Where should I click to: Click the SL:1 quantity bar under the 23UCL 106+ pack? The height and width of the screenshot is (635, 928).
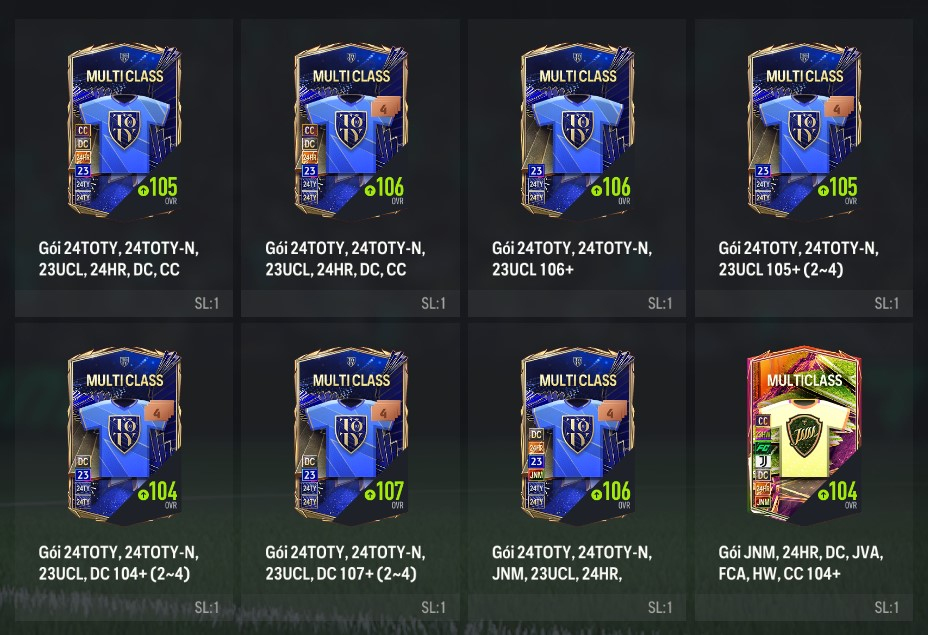pos(577,303)
